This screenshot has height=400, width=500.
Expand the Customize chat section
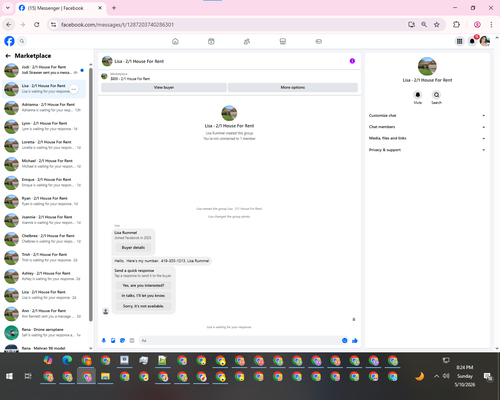click(427, 116)
